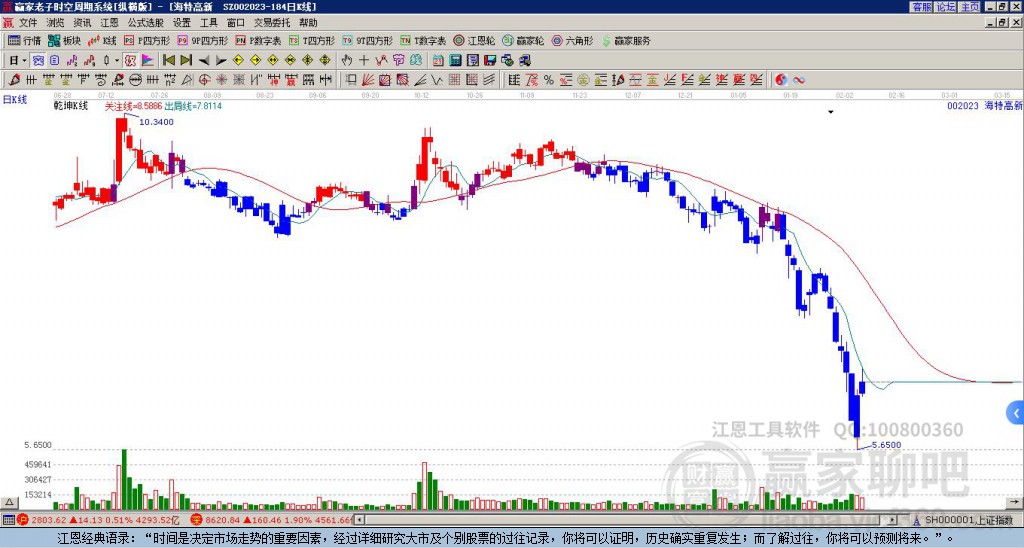Viewport: 1024px width, 548px height.
Task: Open the 赢家轮 tool
Action: click(x=523, y=40)
